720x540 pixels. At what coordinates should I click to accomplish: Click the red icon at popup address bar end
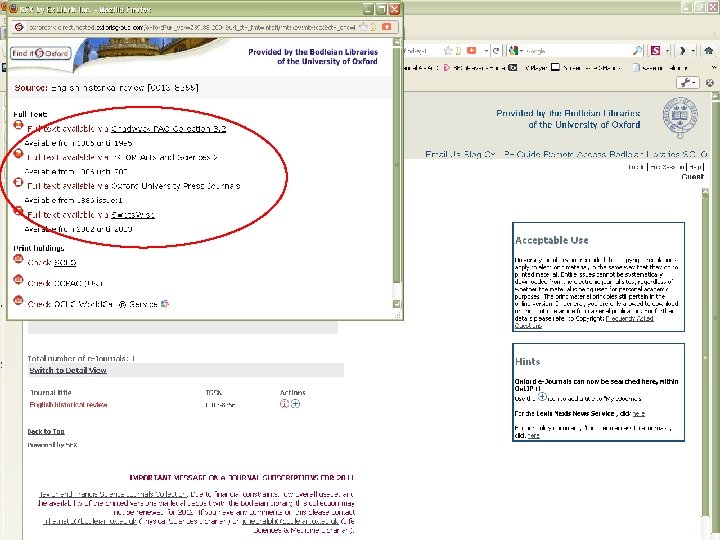387,27
